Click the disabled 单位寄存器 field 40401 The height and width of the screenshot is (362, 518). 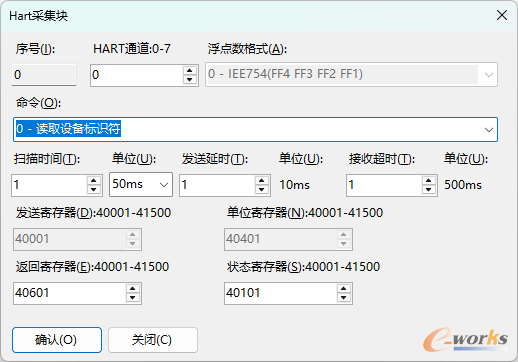click(288, 239)
